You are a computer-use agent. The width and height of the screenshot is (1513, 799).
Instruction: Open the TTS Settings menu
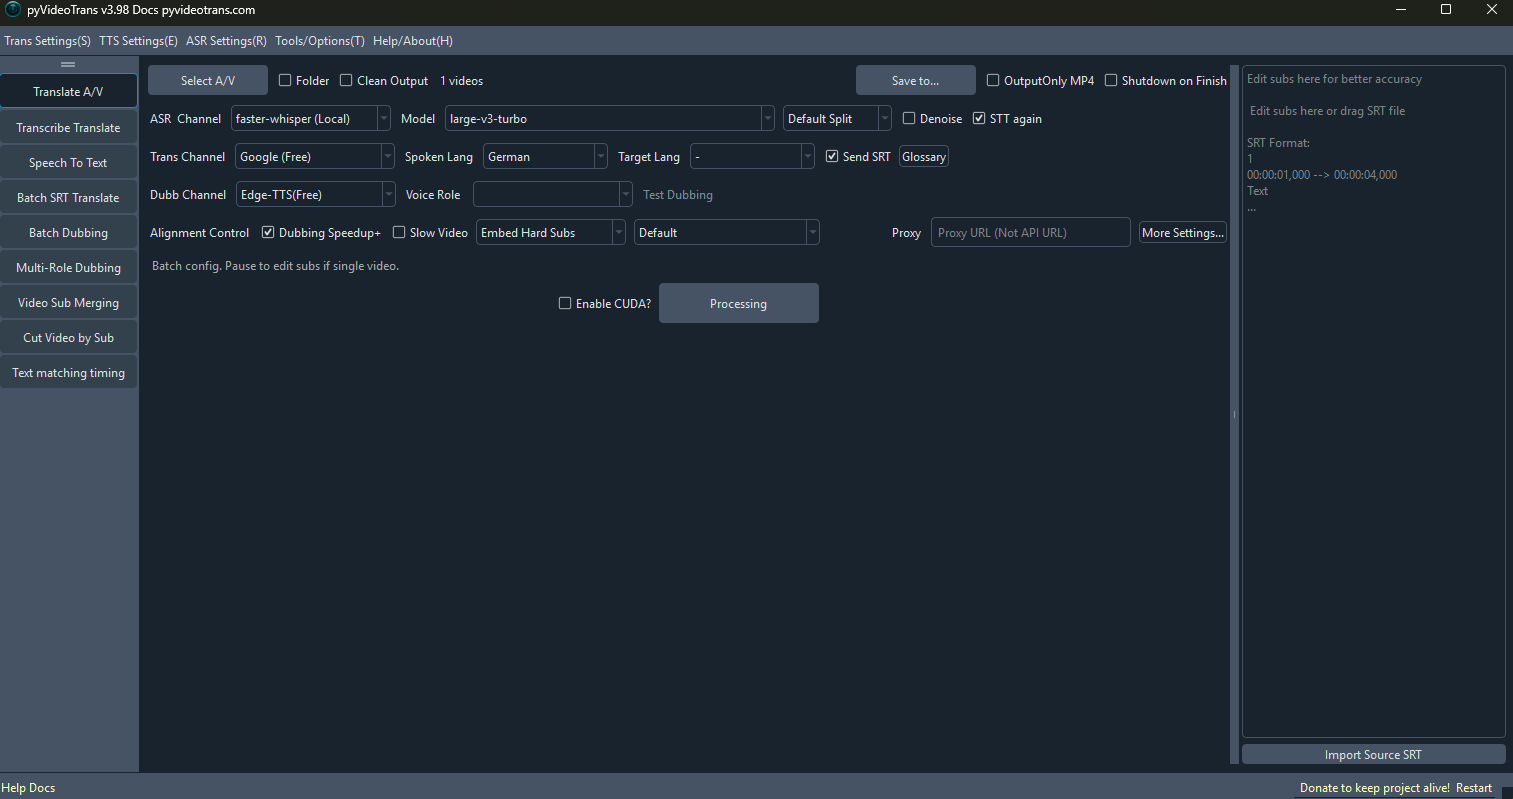click(x=138, y=41)
